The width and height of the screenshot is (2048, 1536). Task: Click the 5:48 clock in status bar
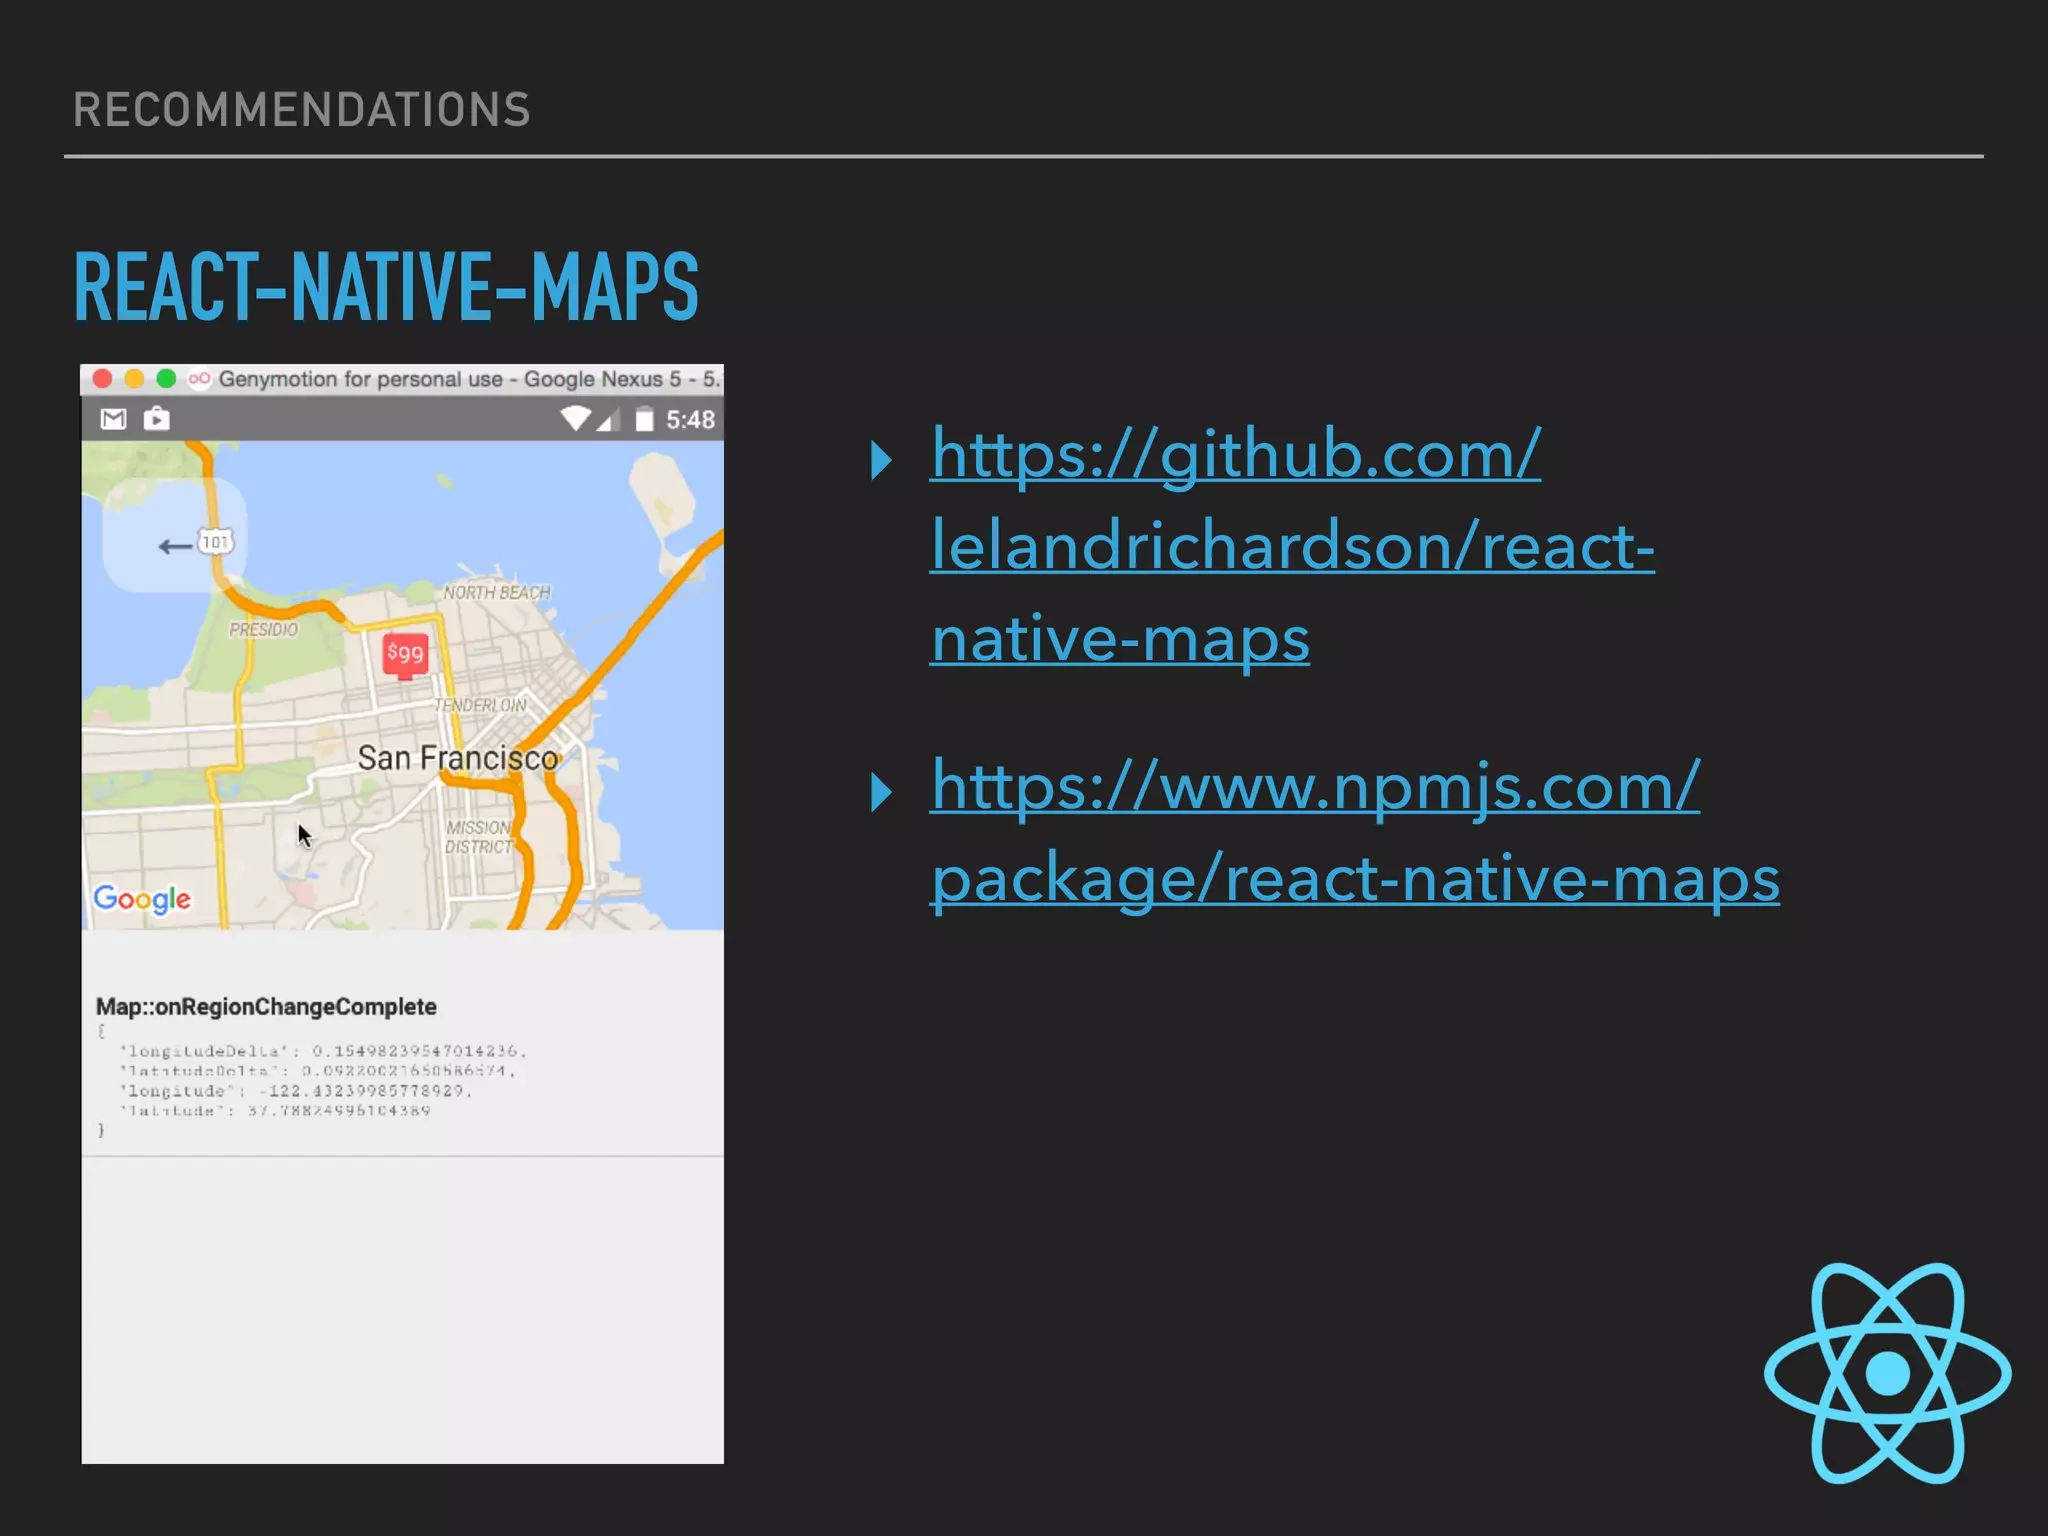[x=691, y=420]
